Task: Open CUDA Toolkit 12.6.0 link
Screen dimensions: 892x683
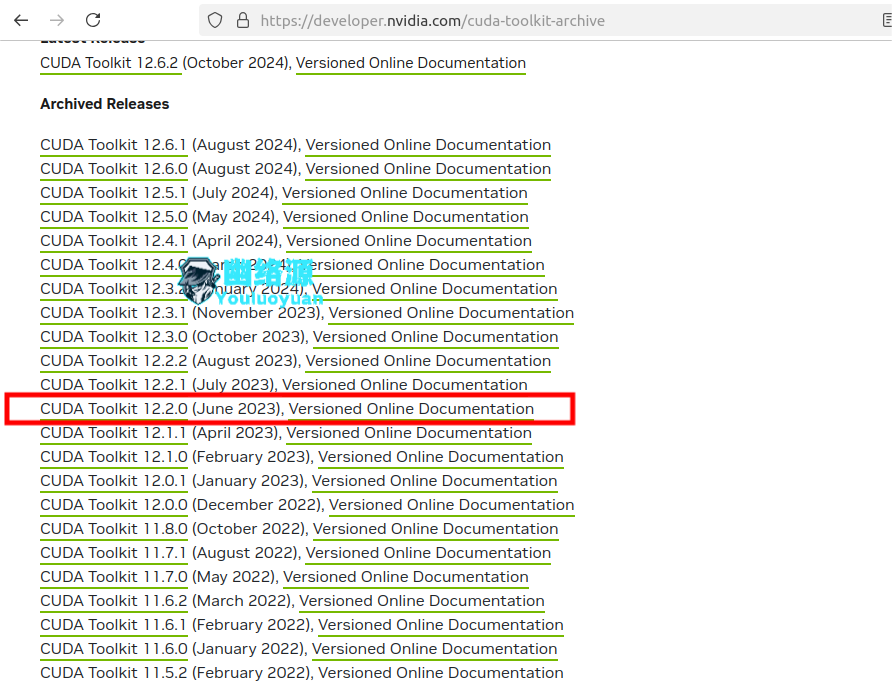Action: pyautogui.click(x=114, y=169)
